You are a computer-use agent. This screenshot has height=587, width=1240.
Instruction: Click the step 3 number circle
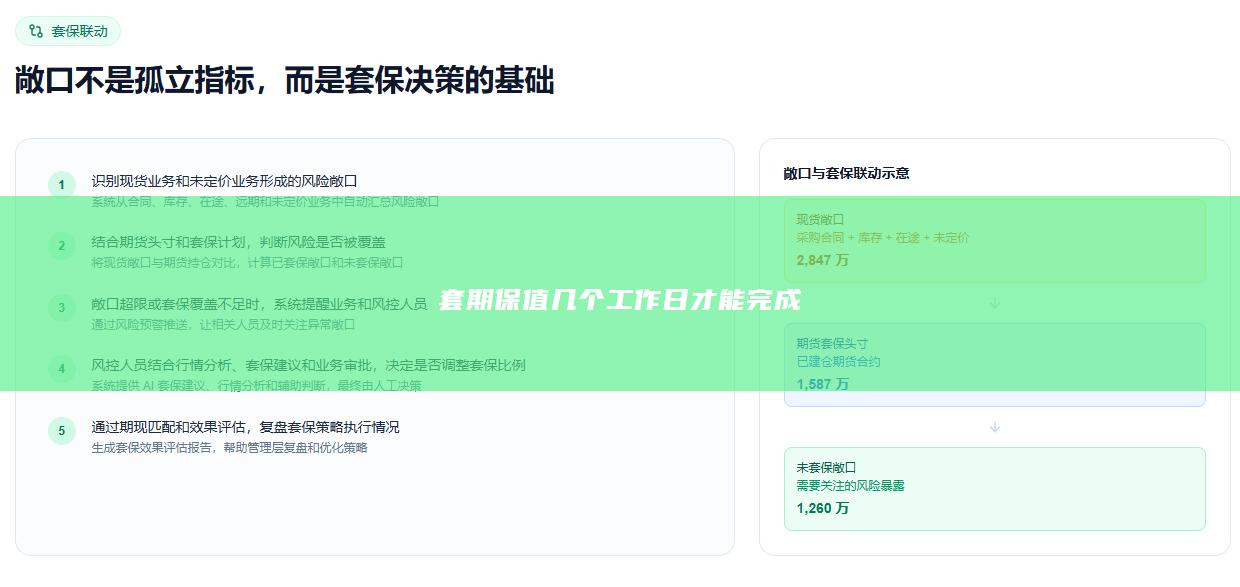click(61, 308)
